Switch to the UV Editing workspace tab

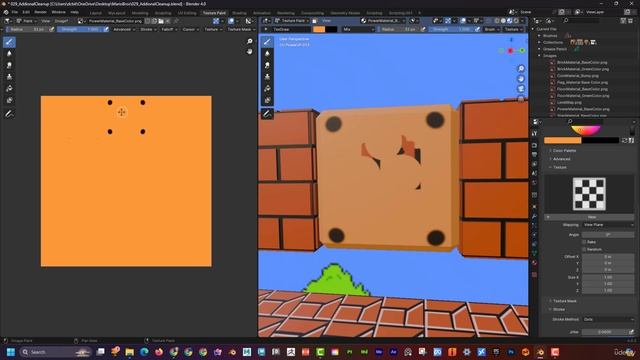187,13
